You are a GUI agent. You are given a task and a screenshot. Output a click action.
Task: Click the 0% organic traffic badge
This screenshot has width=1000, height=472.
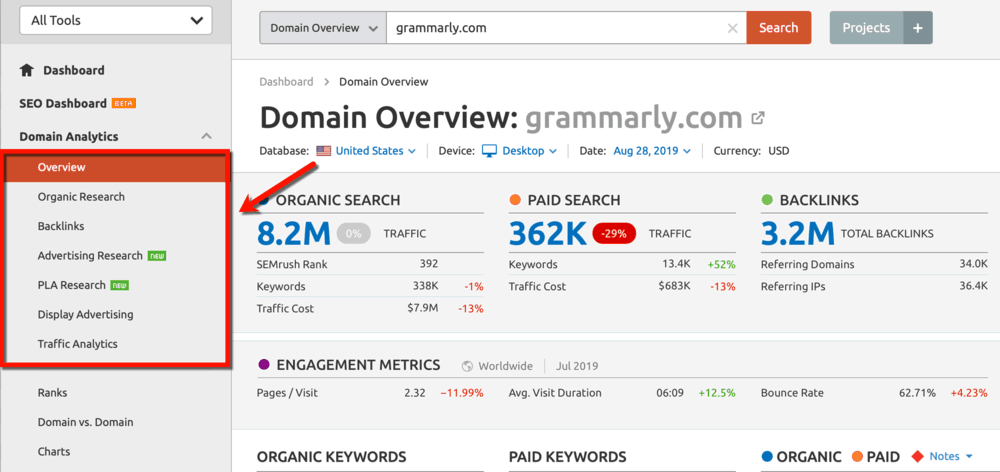pos(353,234)
